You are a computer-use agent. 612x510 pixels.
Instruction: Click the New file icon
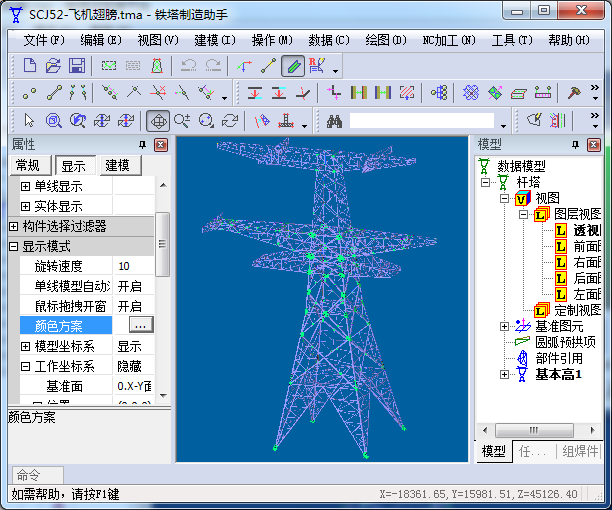(30, 66)
